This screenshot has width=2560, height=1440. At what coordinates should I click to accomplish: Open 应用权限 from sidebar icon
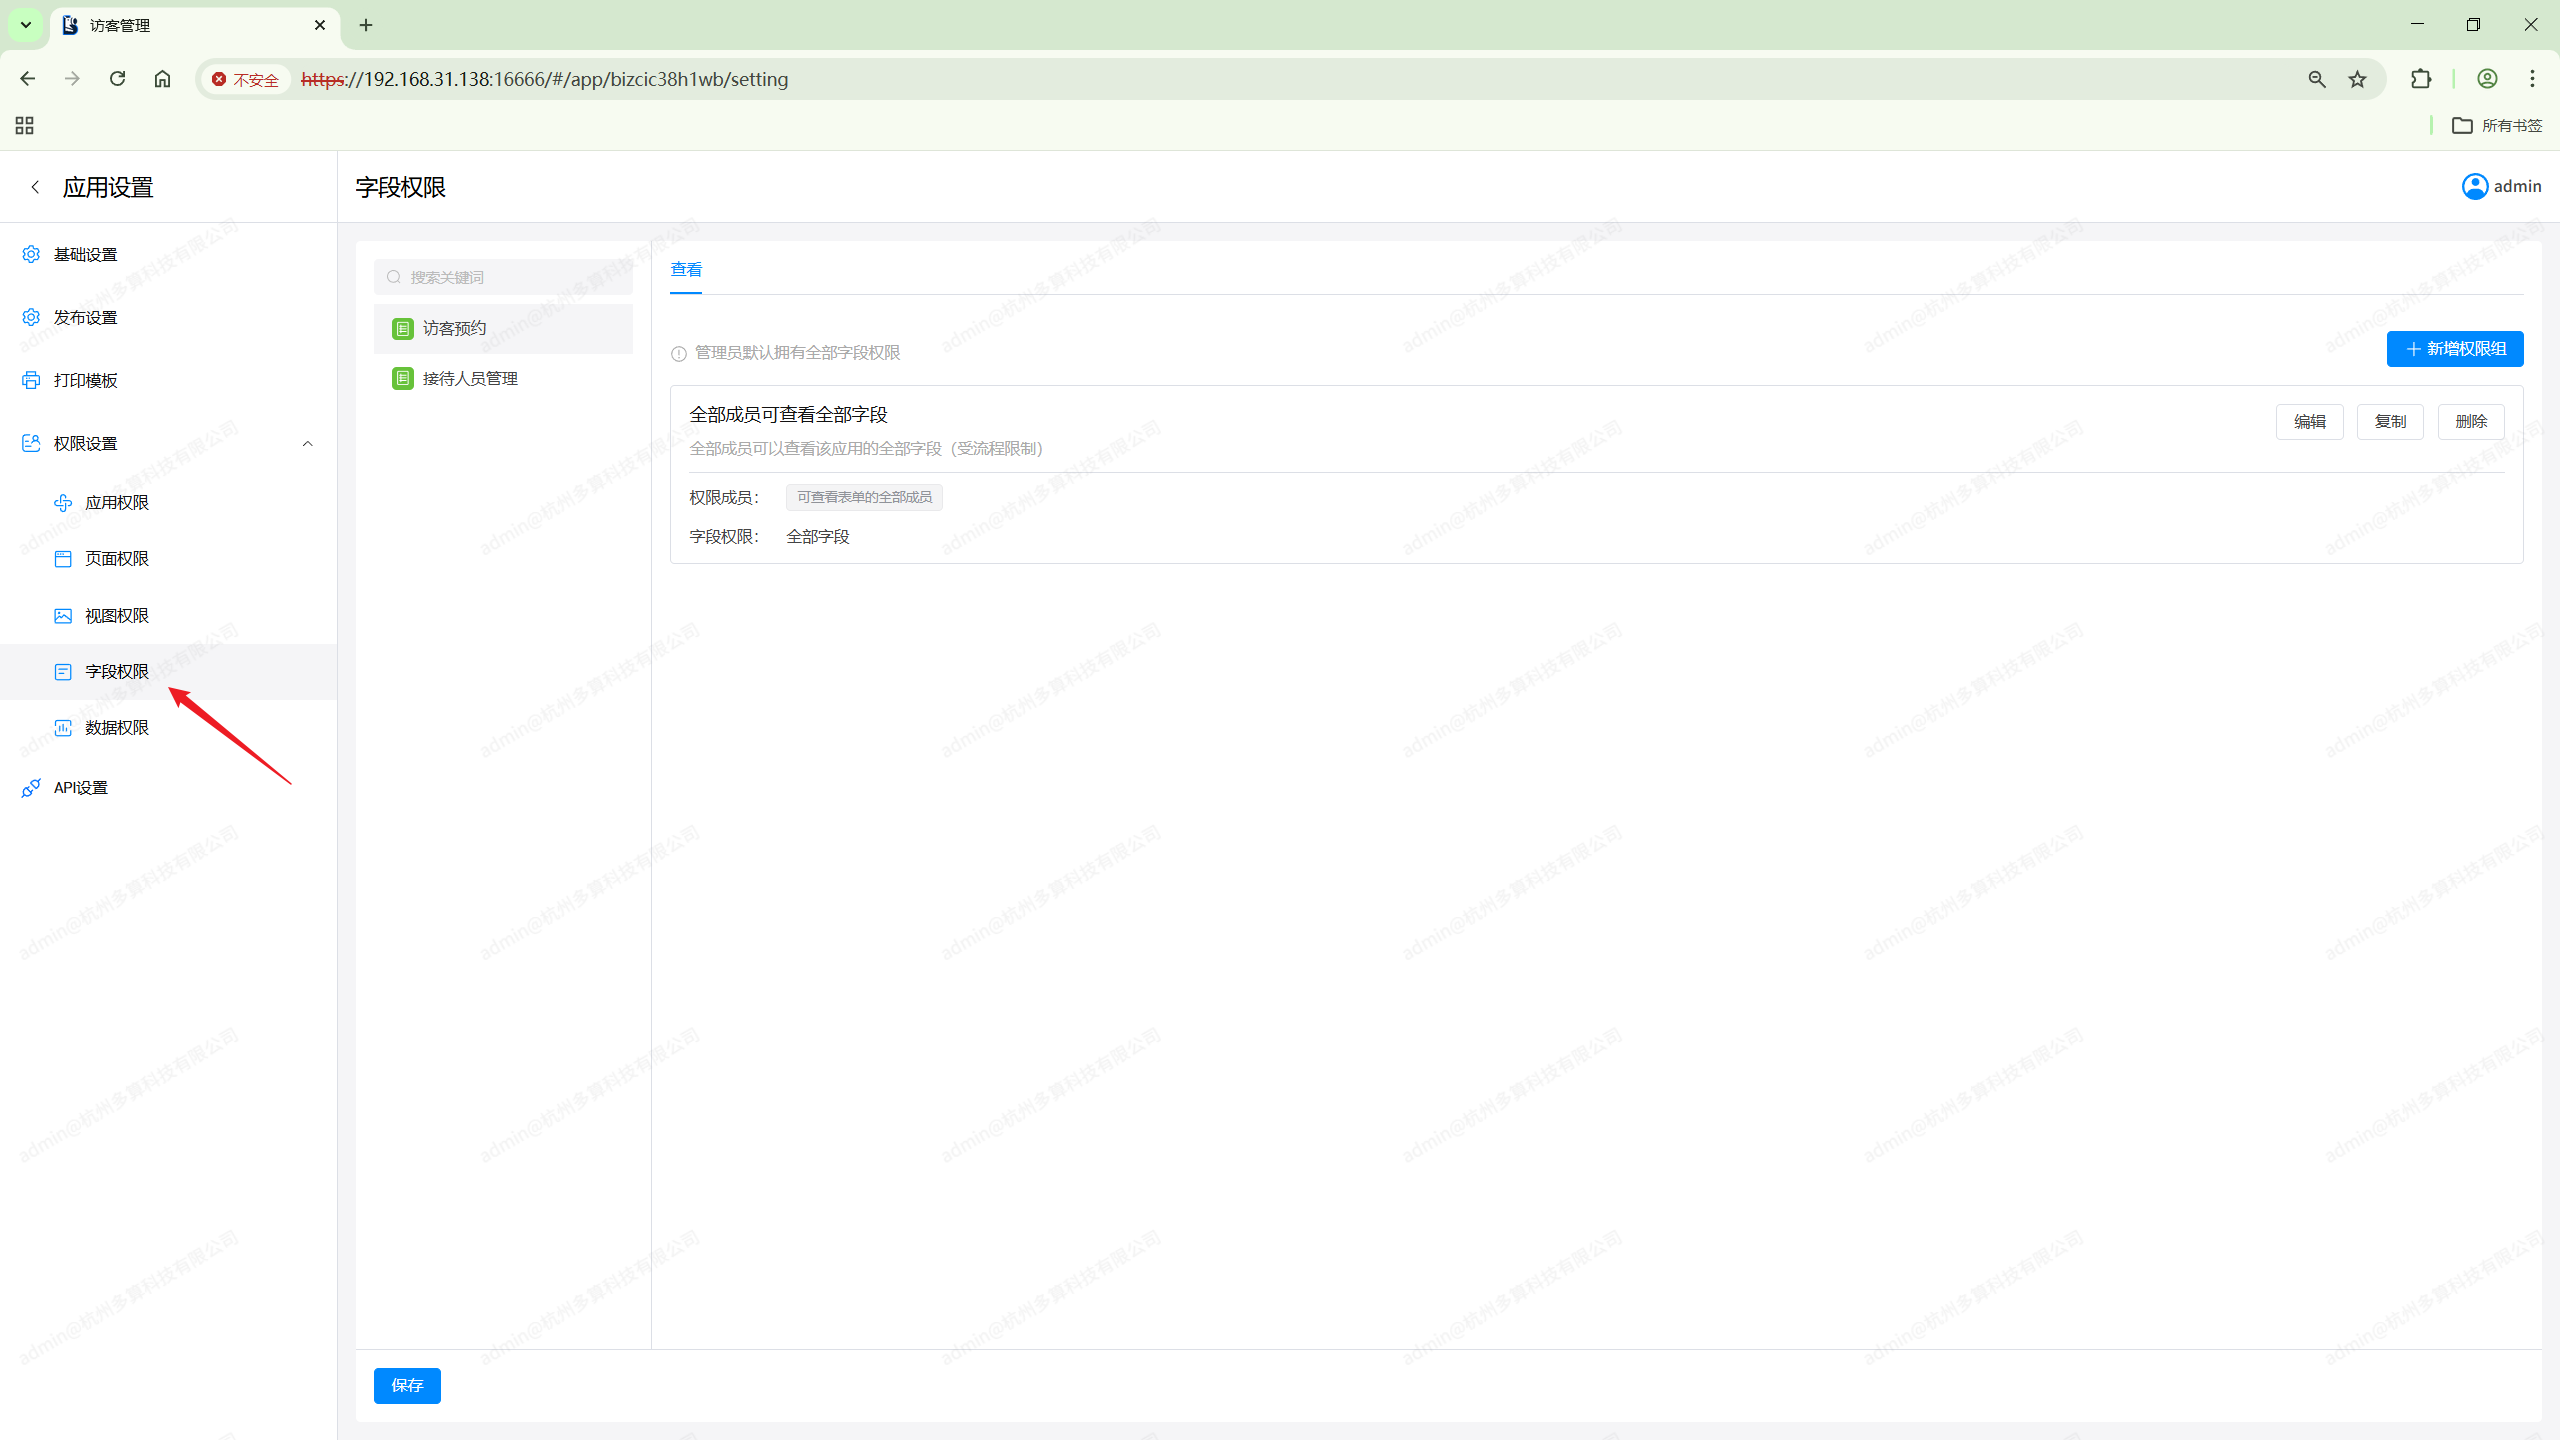(63, 502)
